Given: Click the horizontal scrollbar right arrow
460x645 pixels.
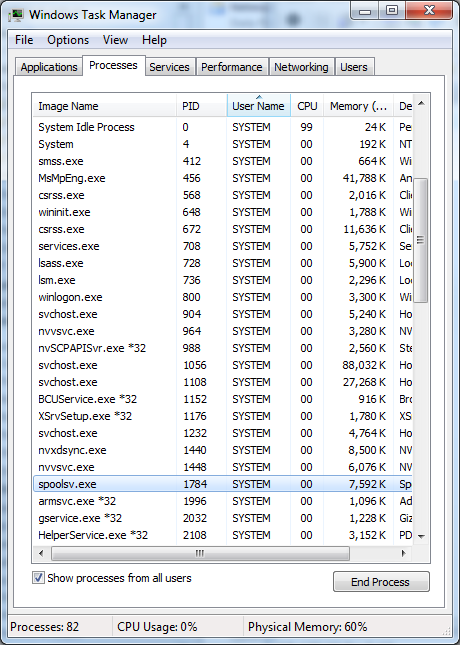Looking at the screenshot, I should click(x=404, y=553).
